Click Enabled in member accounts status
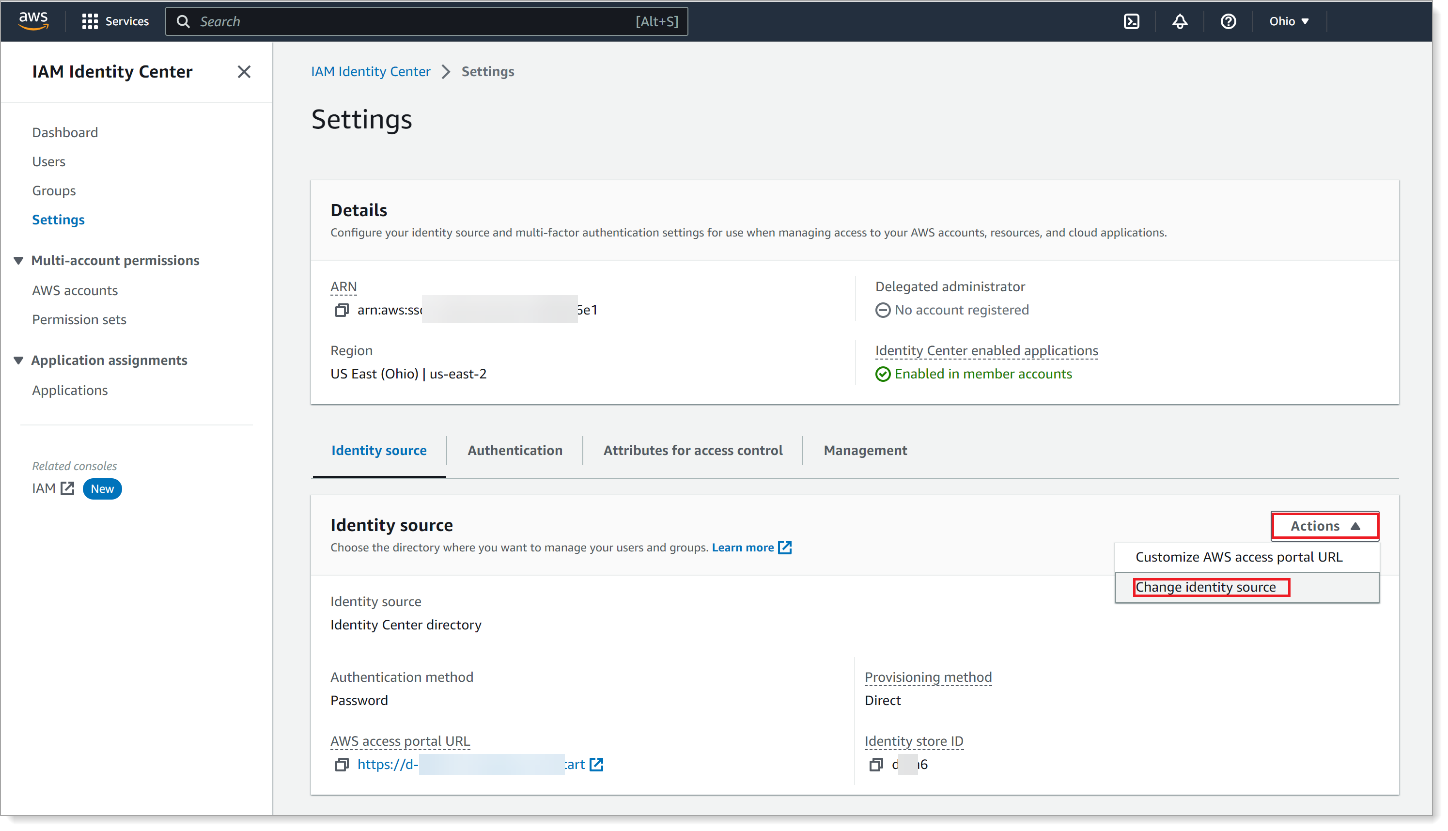1448x831 pixels. point(983,374)
